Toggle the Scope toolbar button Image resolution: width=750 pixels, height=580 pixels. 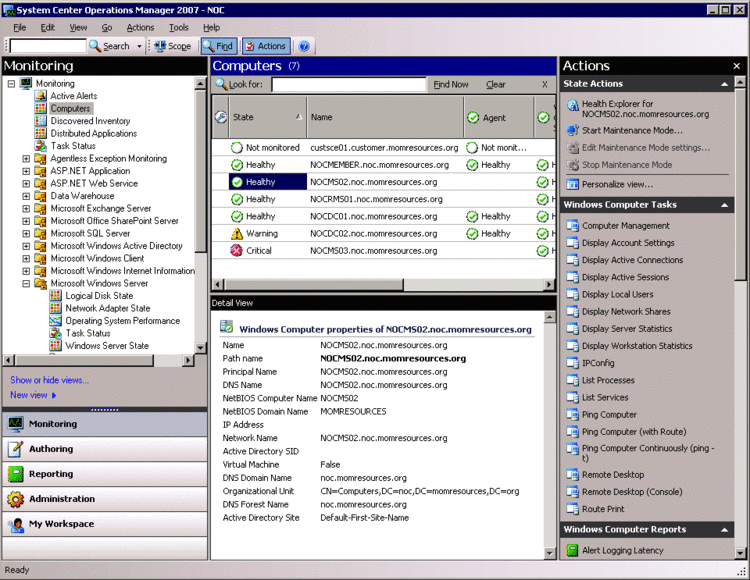172,46
